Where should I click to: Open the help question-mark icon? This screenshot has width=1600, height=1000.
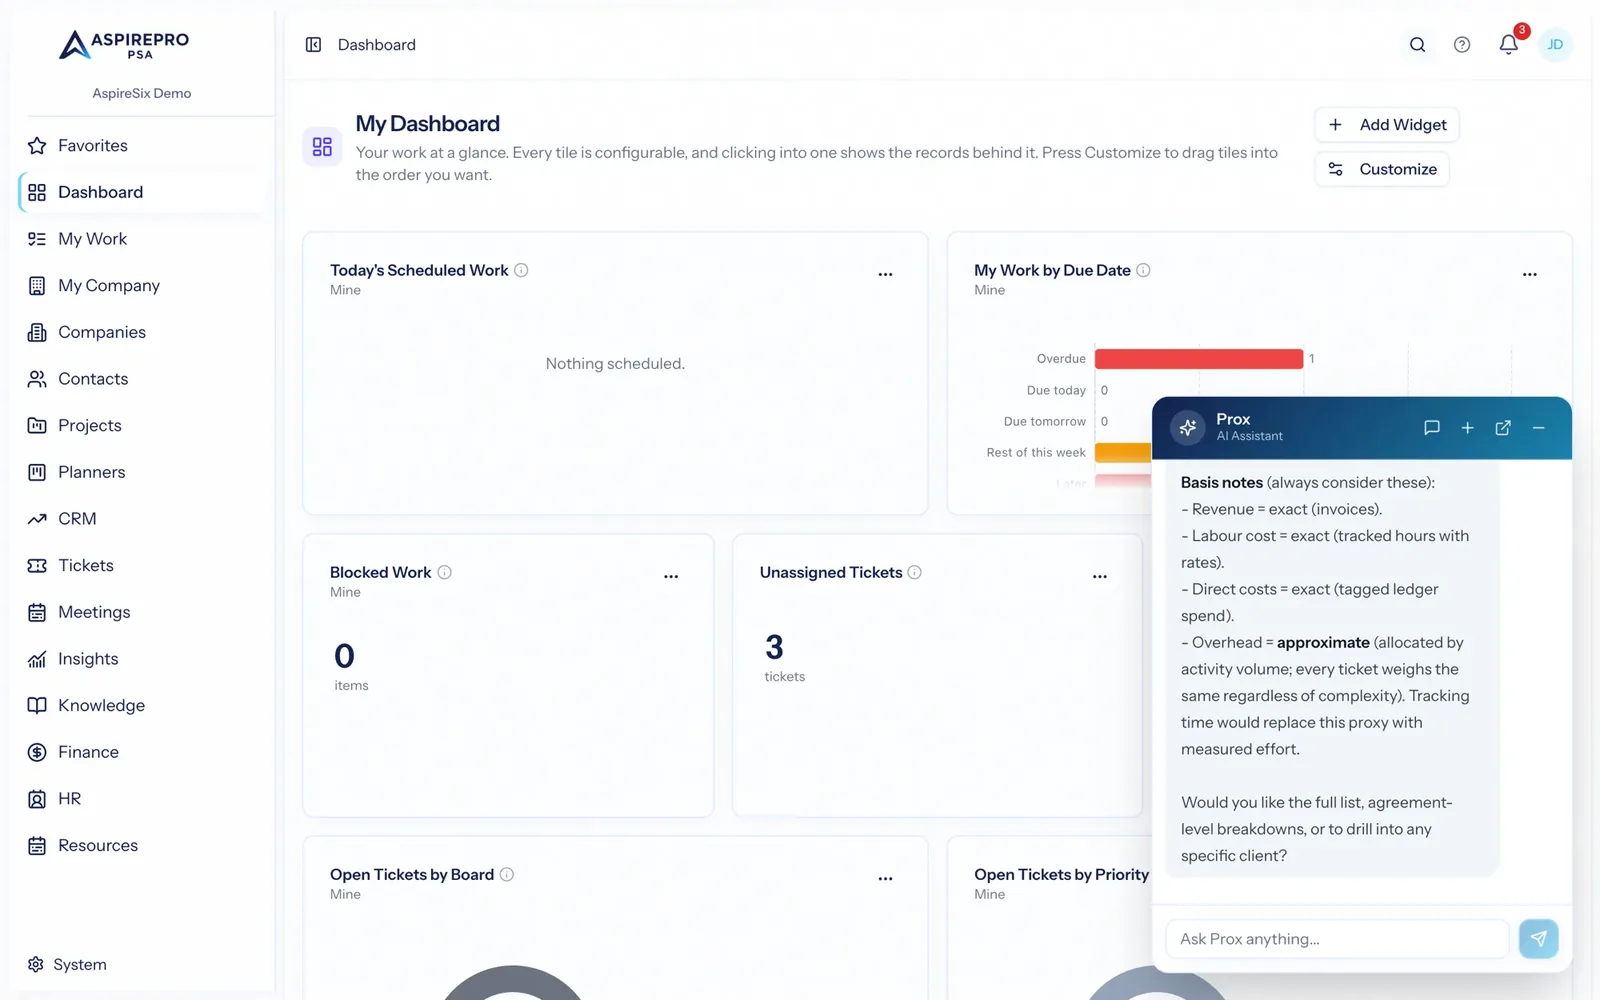(1462, 45)
